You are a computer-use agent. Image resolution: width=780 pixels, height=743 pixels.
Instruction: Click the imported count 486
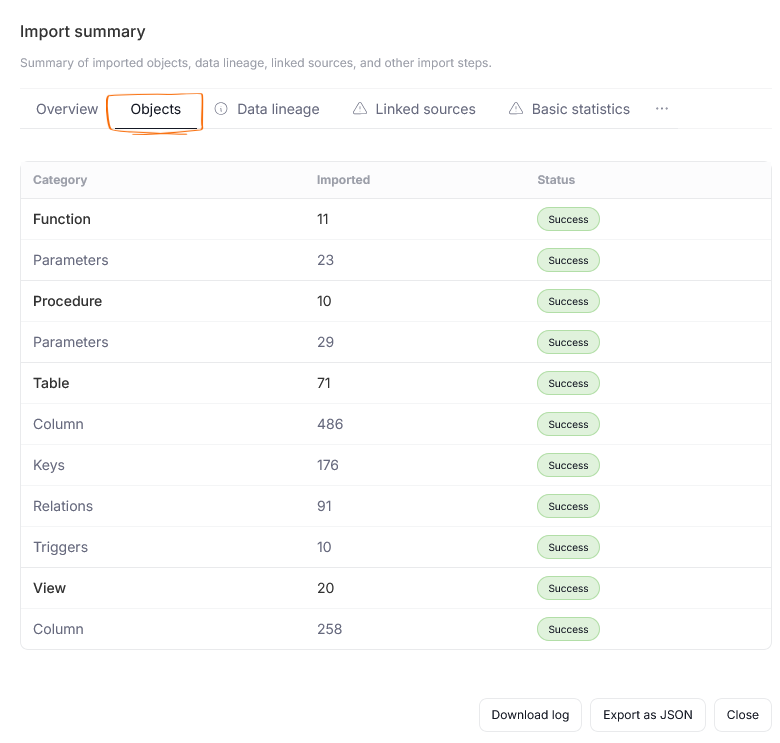point(330,424)
